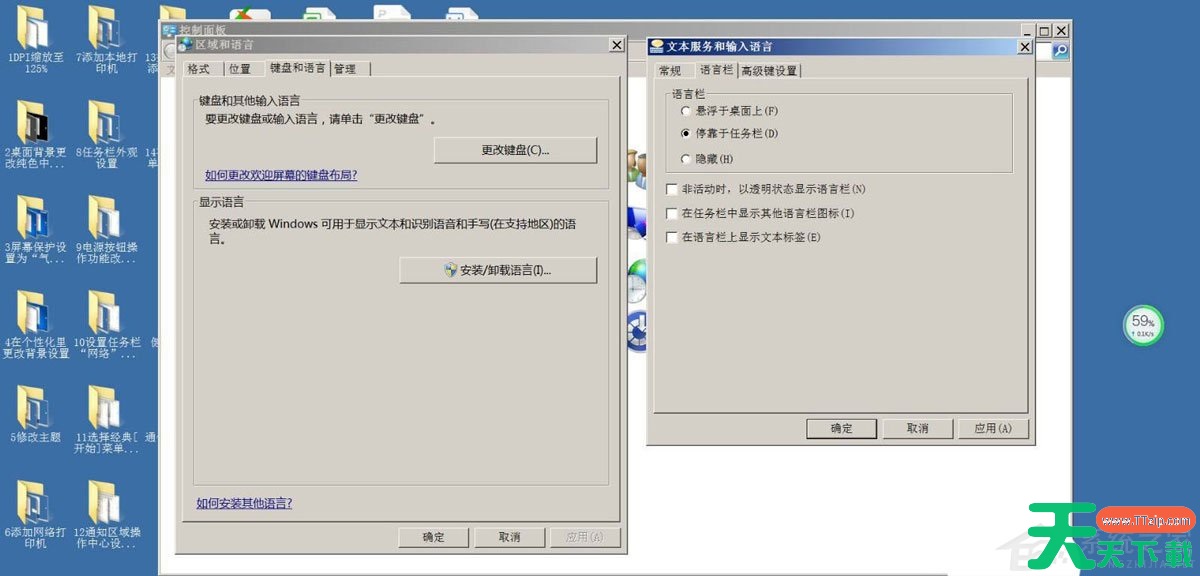Image resolution: width=1200 pixels, height=576 pixels.
Task: Close the 文本服务和输入语言 dialog
Action: (x=1024, y=46)
